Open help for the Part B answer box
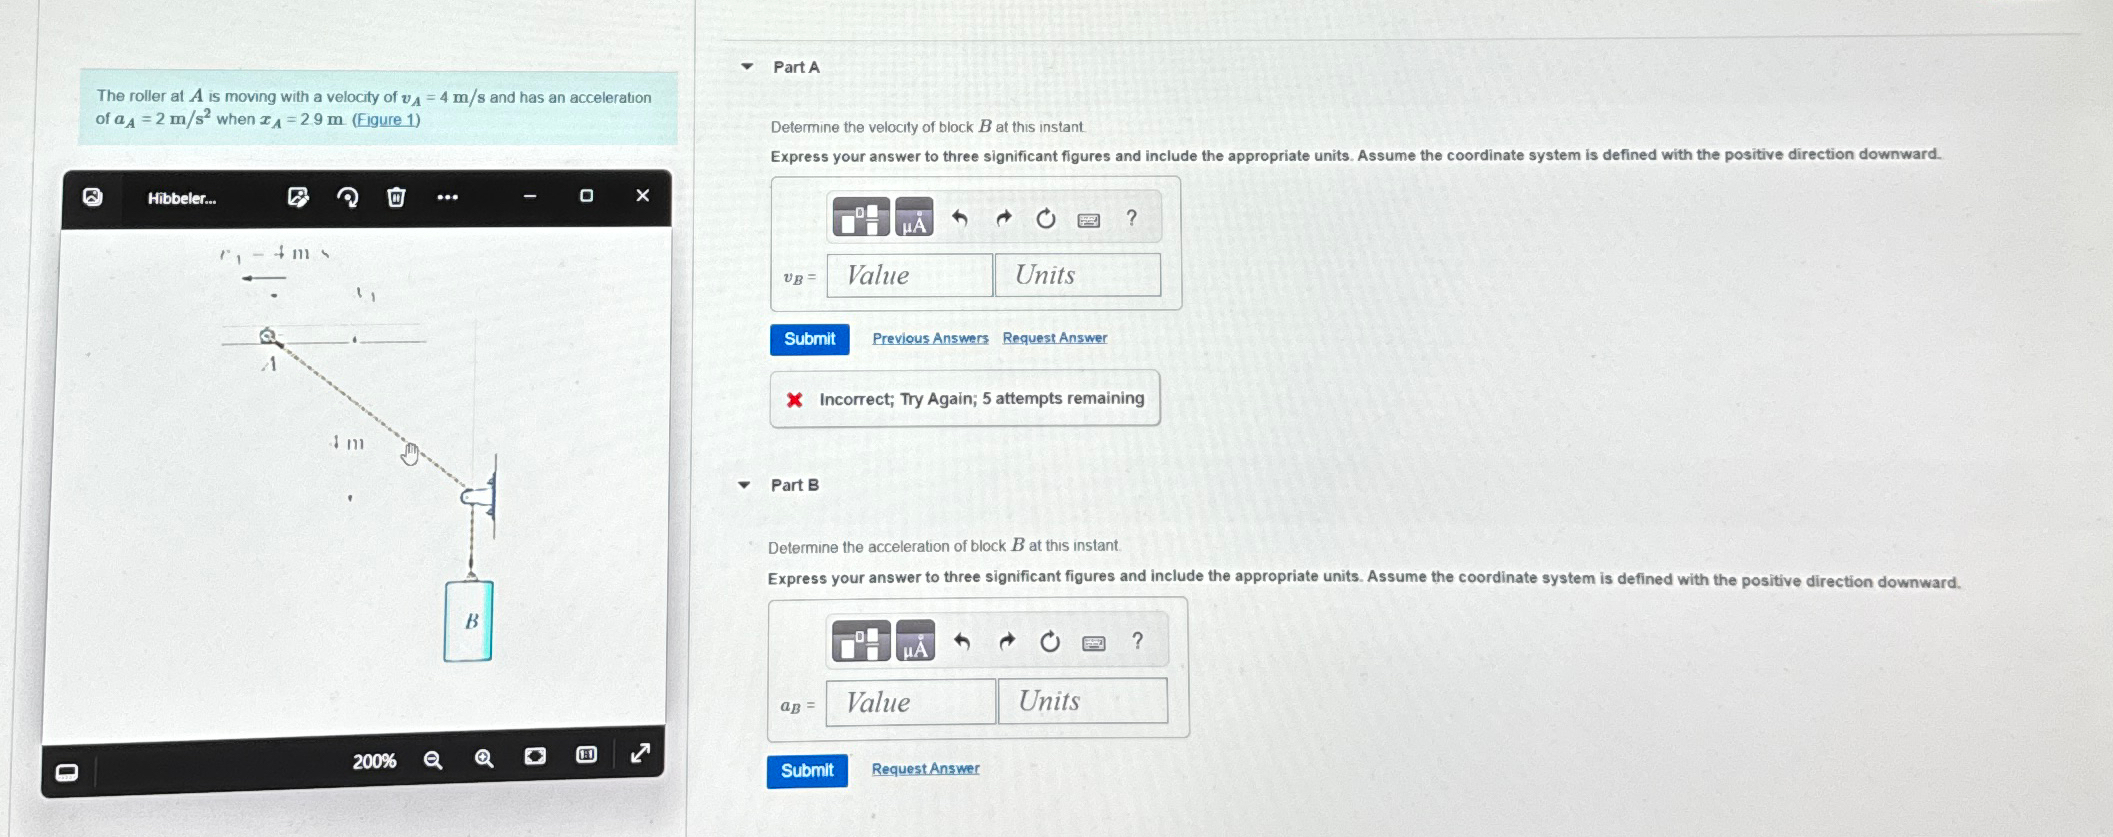 pyautogui.click(x=1137, y=640)
